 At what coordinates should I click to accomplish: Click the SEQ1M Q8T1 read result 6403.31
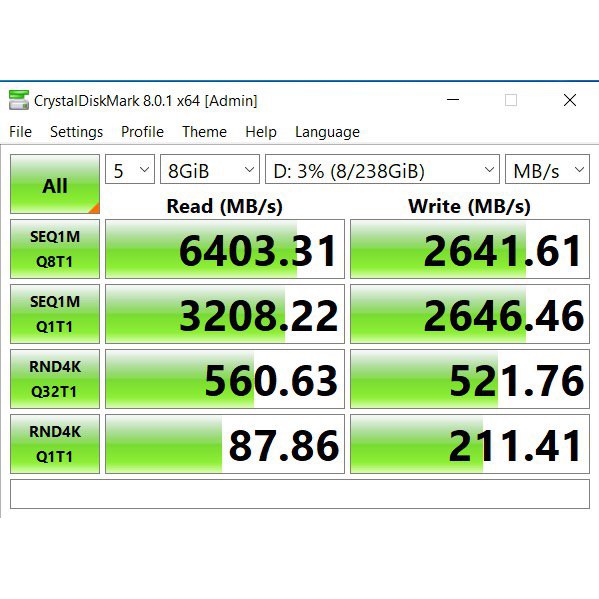[225, 249]
